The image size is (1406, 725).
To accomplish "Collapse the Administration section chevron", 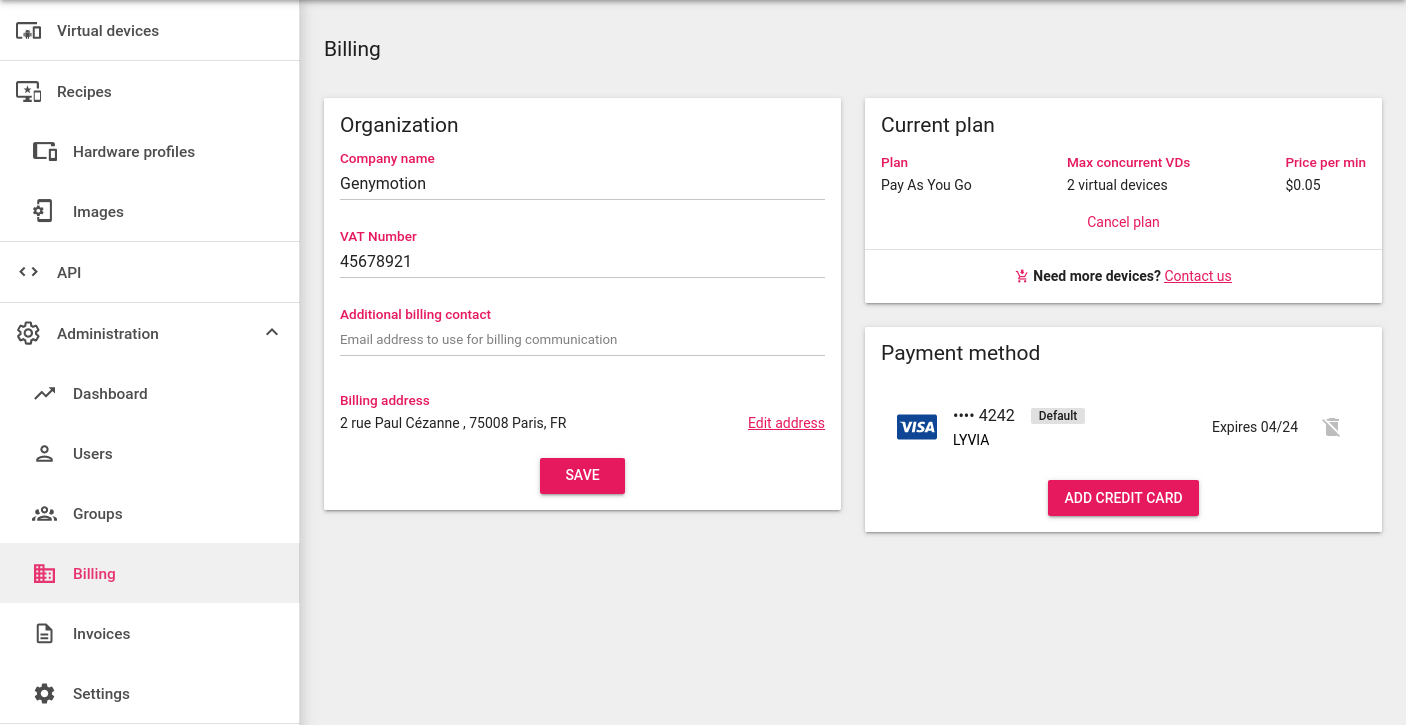I will click(271, 333).
